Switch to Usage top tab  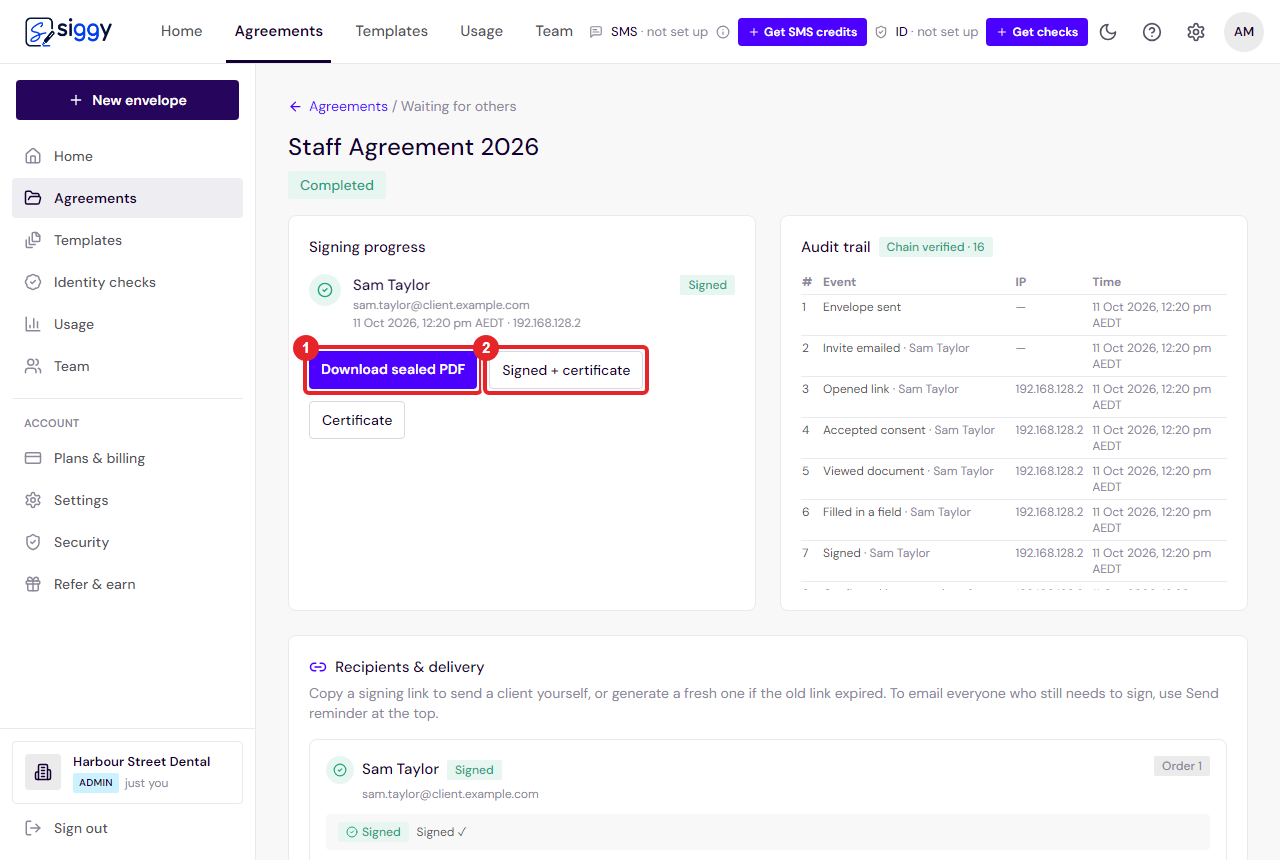point(481,31)
